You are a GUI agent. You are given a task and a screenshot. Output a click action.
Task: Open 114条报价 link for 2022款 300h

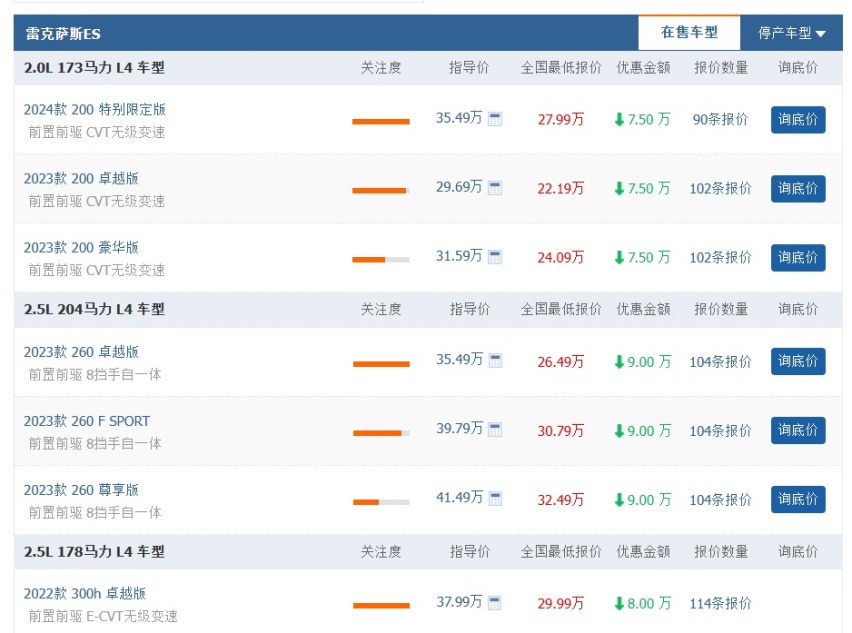[x=720, y=603]
